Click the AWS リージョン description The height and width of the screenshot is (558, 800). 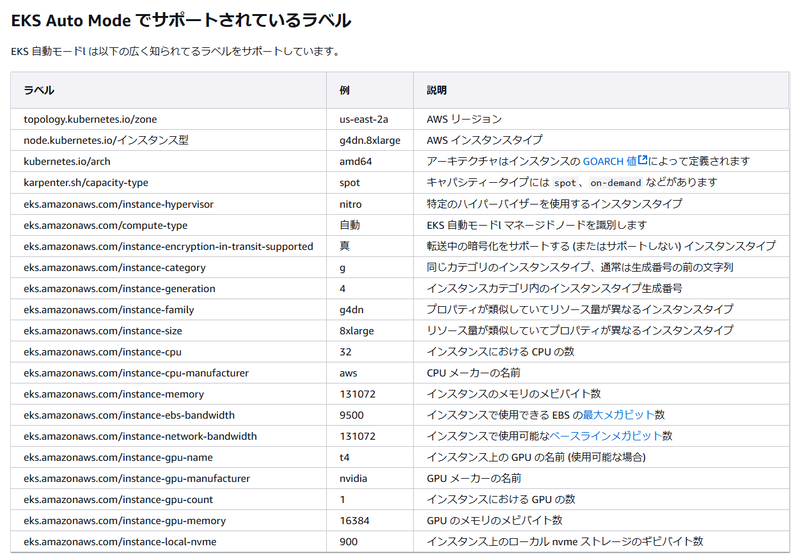tap(464, 119)
